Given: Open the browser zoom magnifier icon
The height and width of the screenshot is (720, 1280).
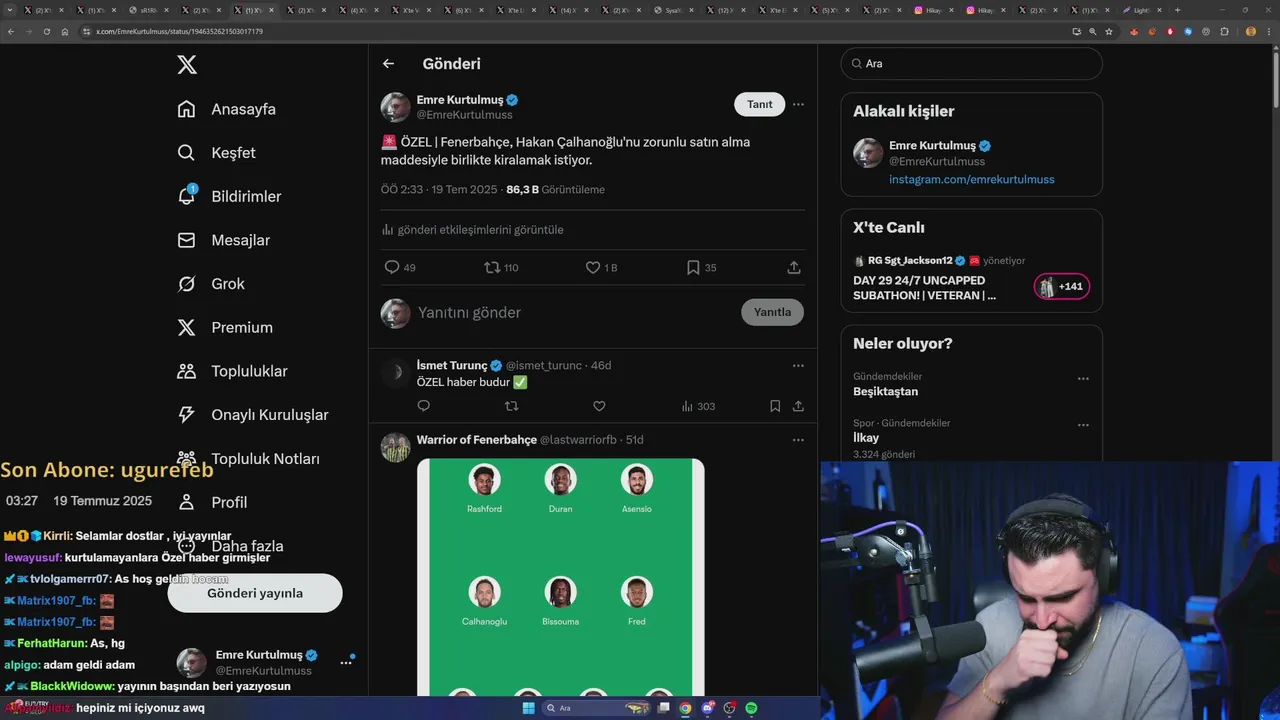Looking at the screenshot, I should 1093,31.
